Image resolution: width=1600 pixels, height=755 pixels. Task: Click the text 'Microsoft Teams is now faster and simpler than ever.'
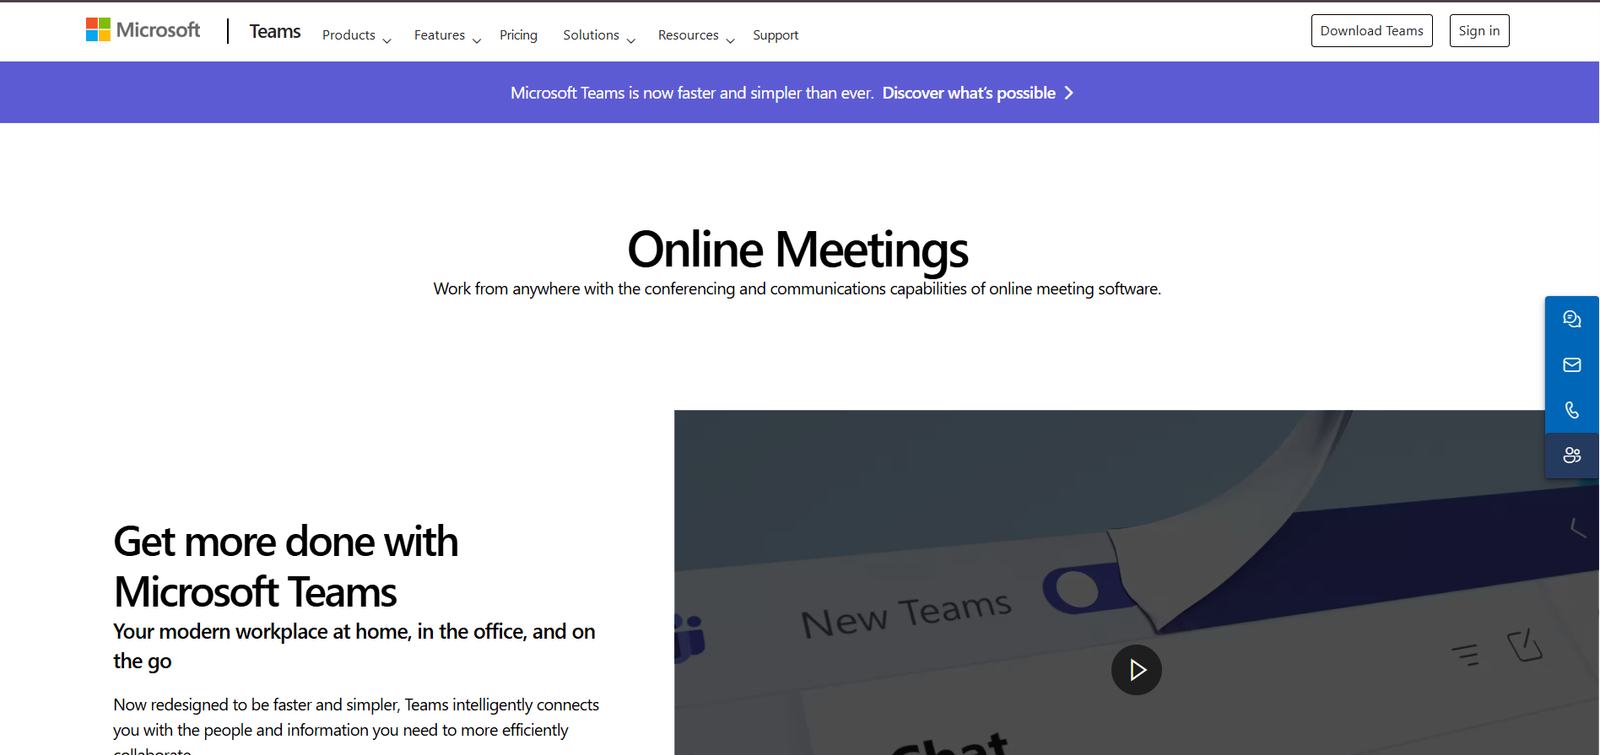pyautogui.click(x=692, y=93)
